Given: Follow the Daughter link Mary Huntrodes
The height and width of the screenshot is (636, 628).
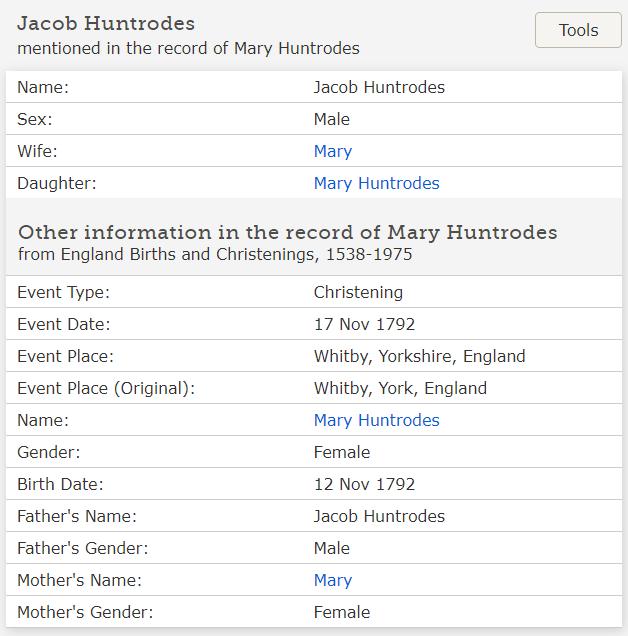Looking at the screenshot, I should click(376, 183).
